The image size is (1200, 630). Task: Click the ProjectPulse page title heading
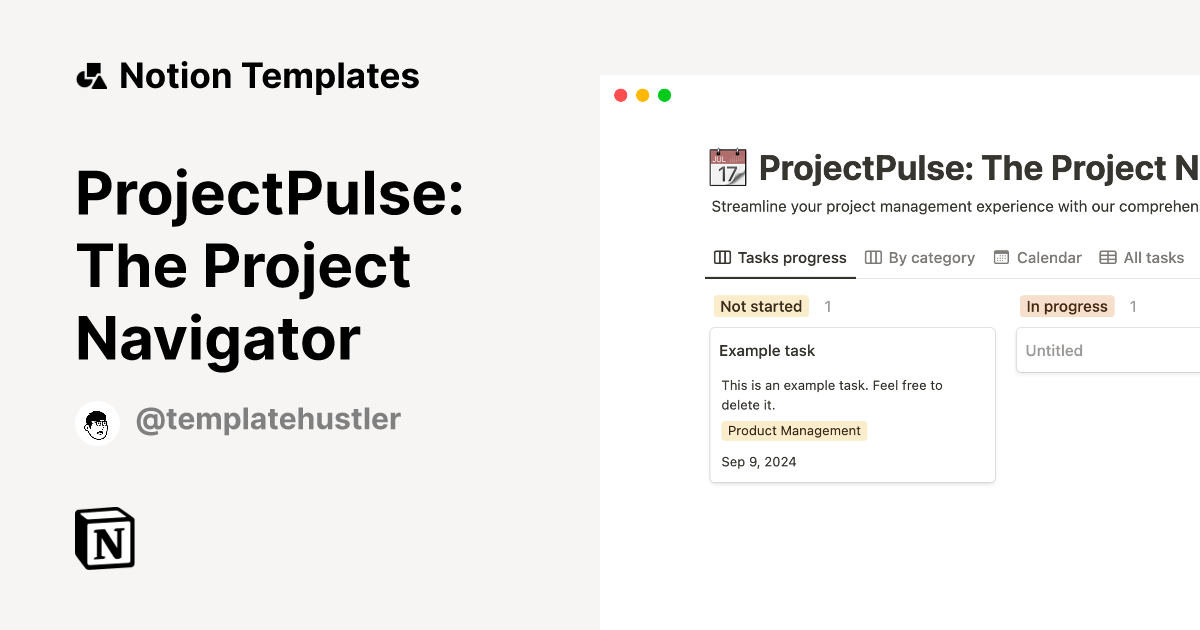coord(970,168)
